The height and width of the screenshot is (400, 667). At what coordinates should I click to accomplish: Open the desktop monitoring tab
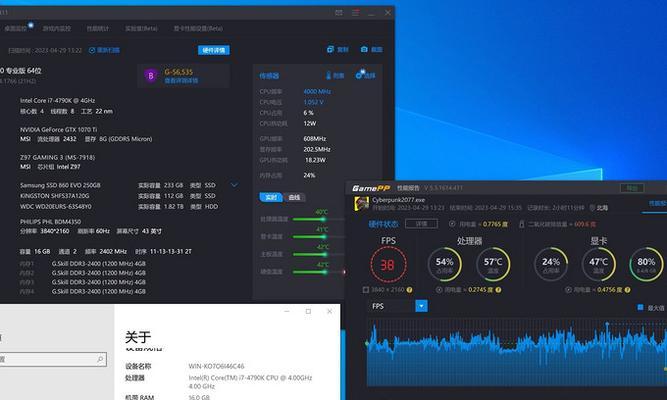16,29
